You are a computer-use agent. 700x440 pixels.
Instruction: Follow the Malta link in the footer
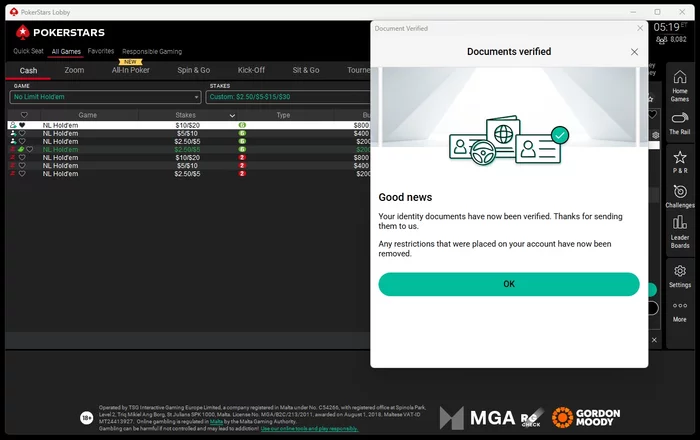[x=217, y=421]
